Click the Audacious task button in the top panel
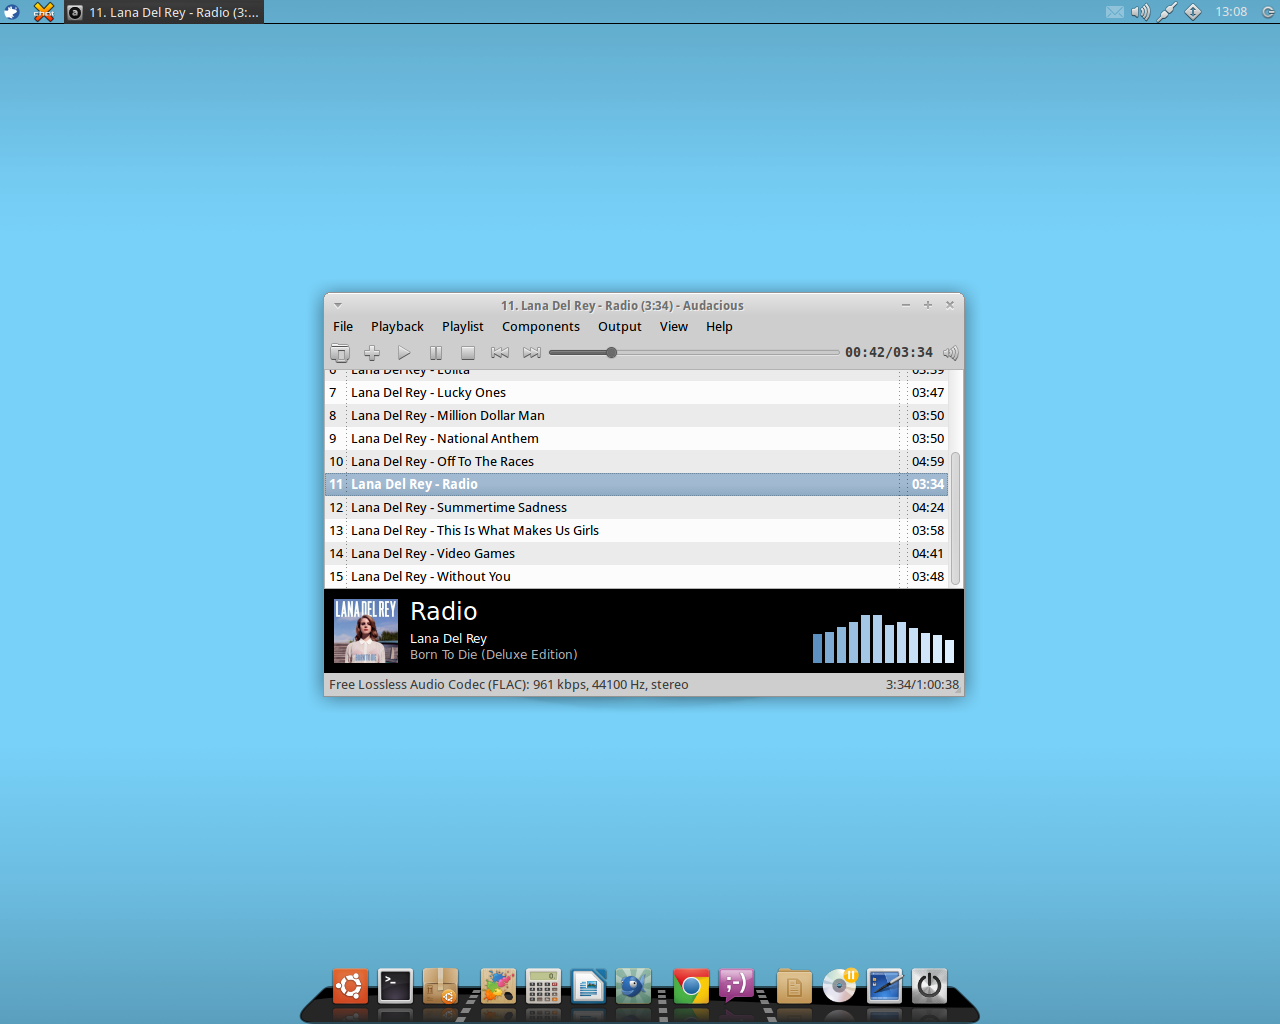This screenshot has width=1280, height=1024. click(x=164, y=12)
